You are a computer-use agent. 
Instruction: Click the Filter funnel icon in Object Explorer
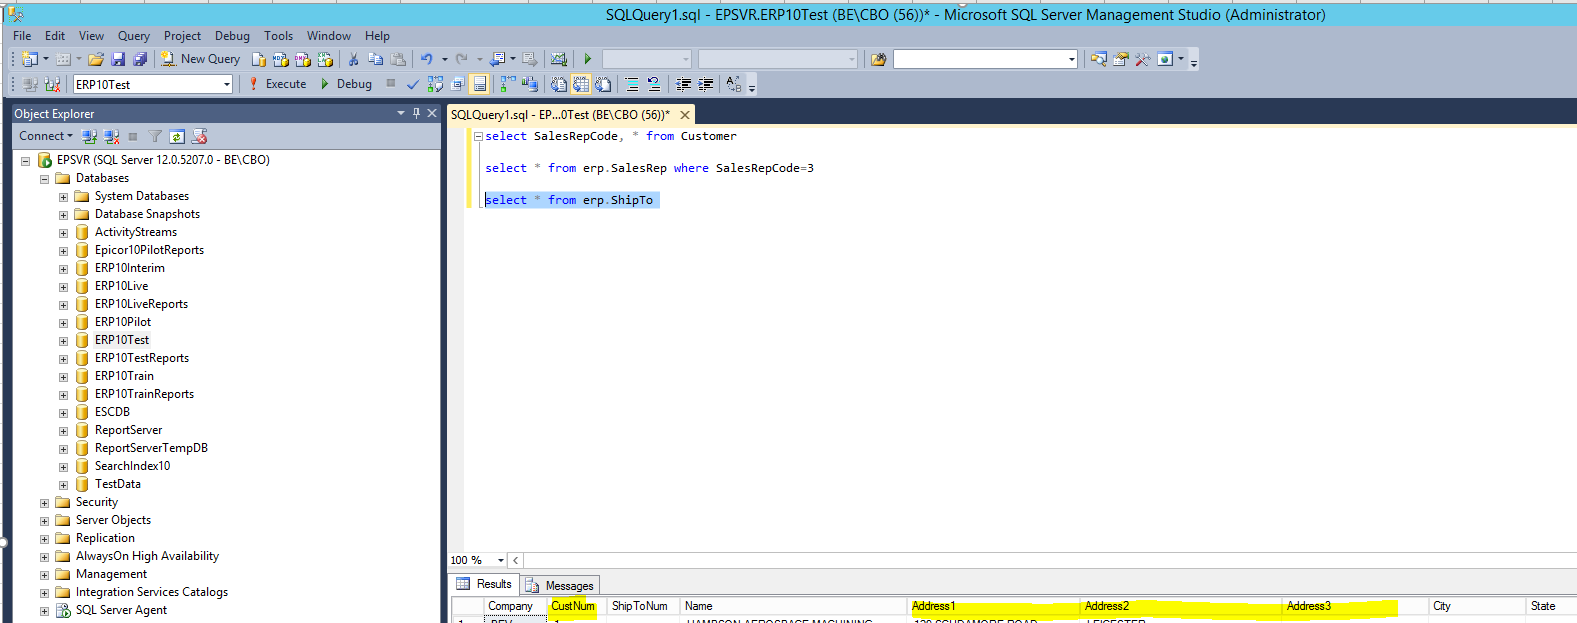(x=155, y=136)
